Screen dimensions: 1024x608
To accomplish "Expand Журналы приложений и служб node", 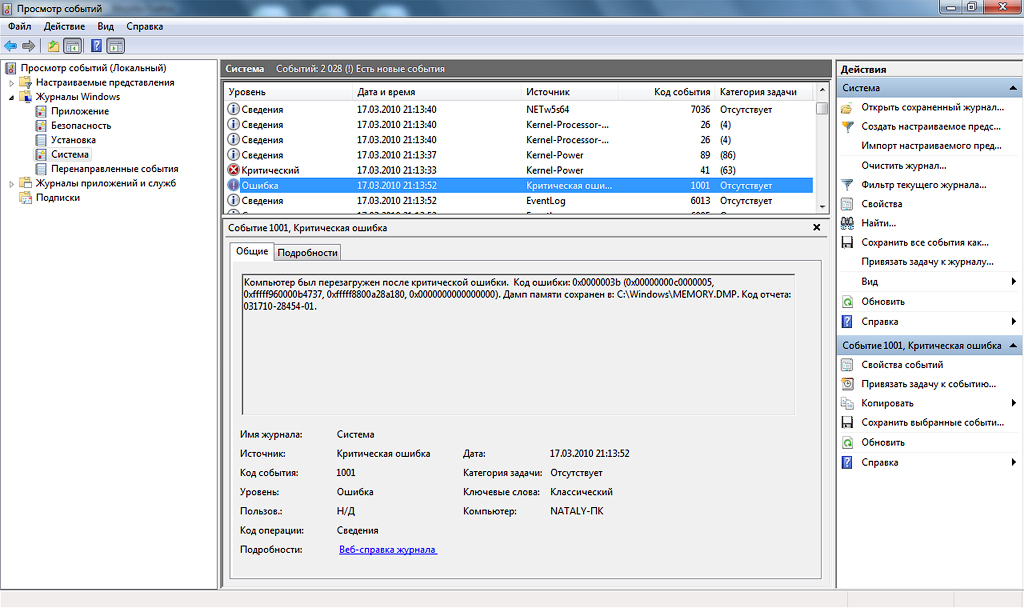I will pos(12,184).
